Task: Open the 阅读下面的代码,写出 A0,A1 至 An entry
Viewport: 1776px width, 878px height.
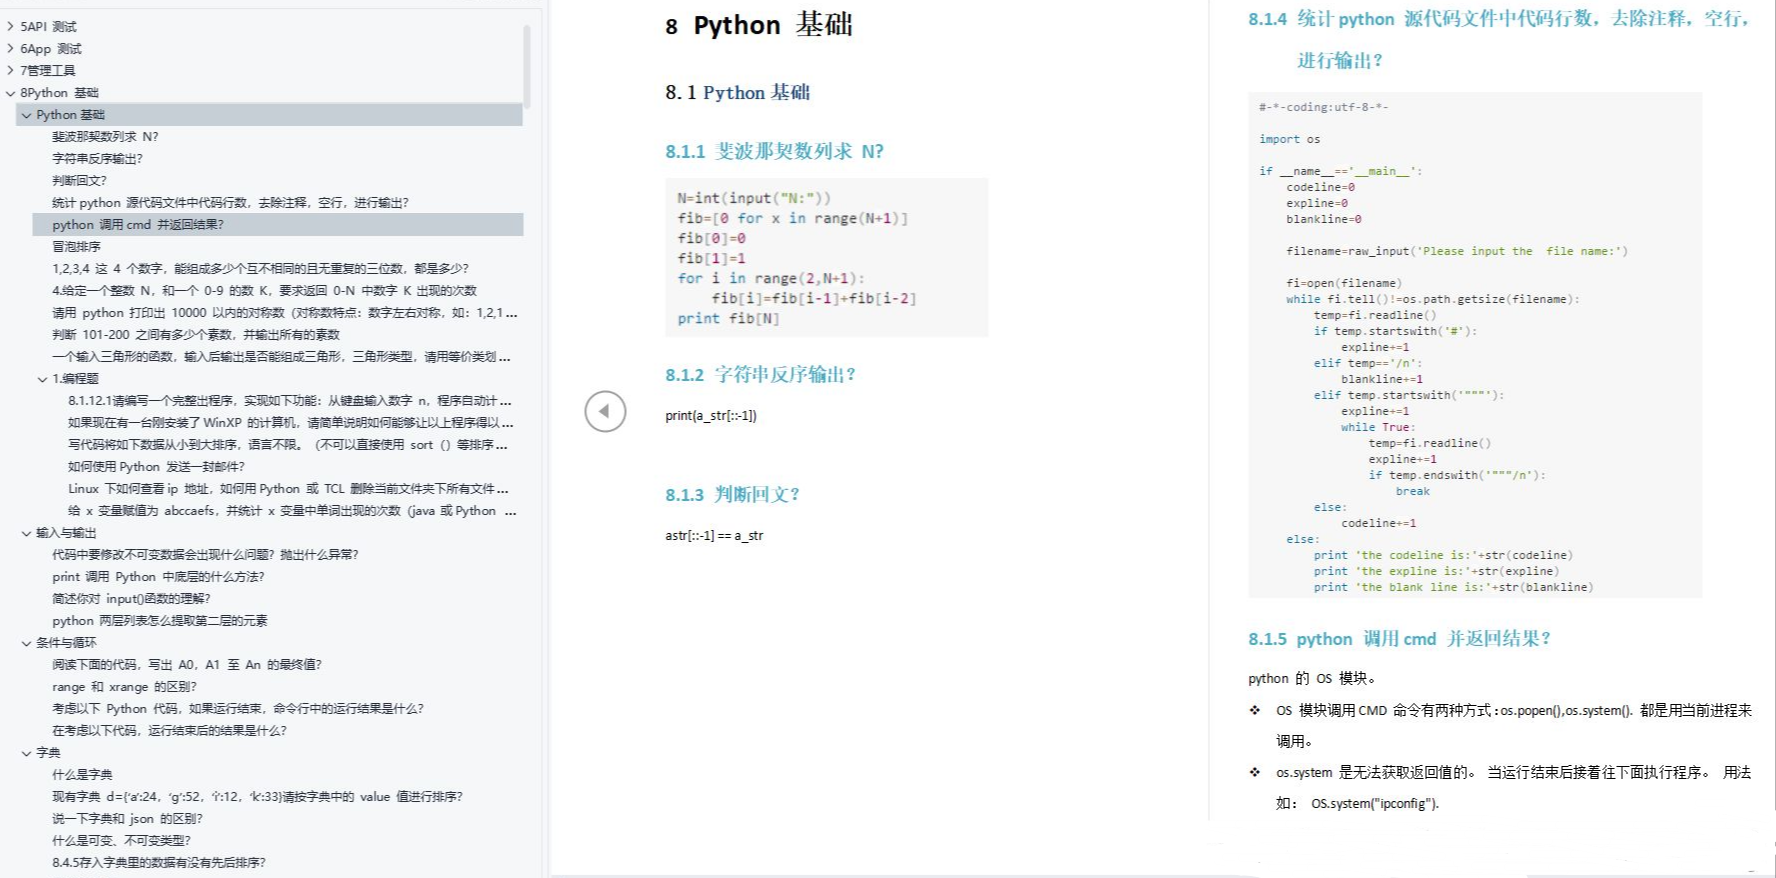Action: pos(187,665)
